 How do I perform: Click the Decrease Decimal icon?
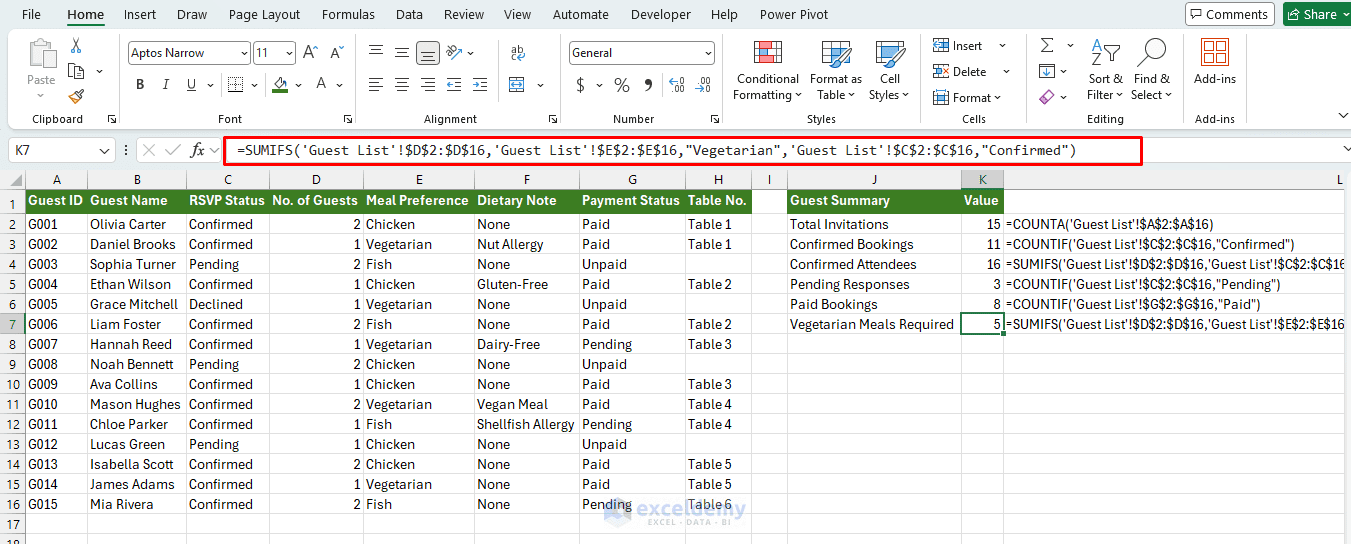(x=701, y=85)
